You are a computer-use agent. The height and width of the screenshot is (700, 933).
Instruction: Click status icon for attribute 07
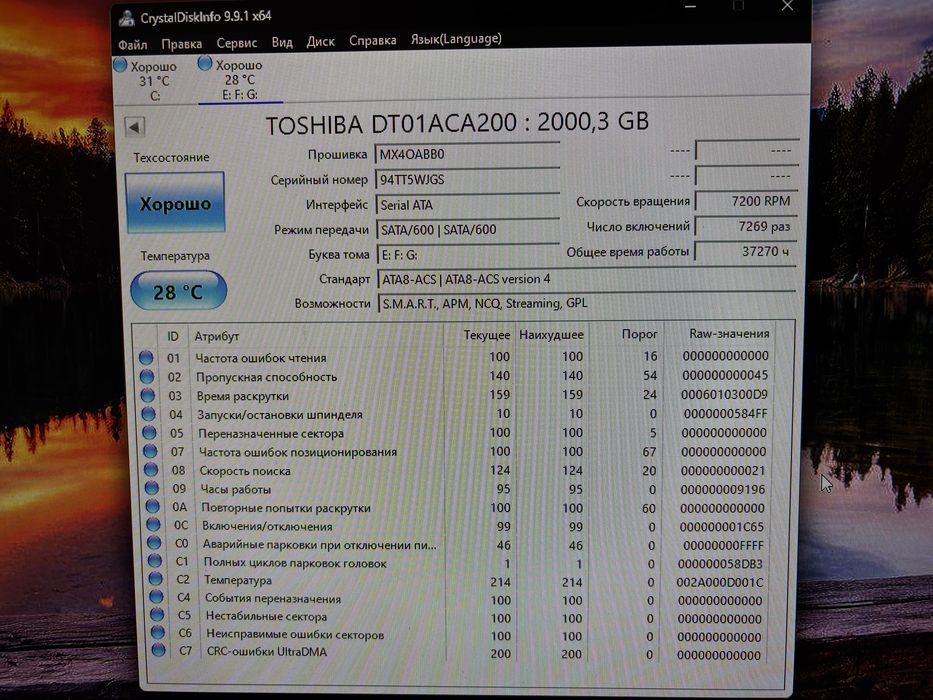pyautogui.click(x=151, y=451)
